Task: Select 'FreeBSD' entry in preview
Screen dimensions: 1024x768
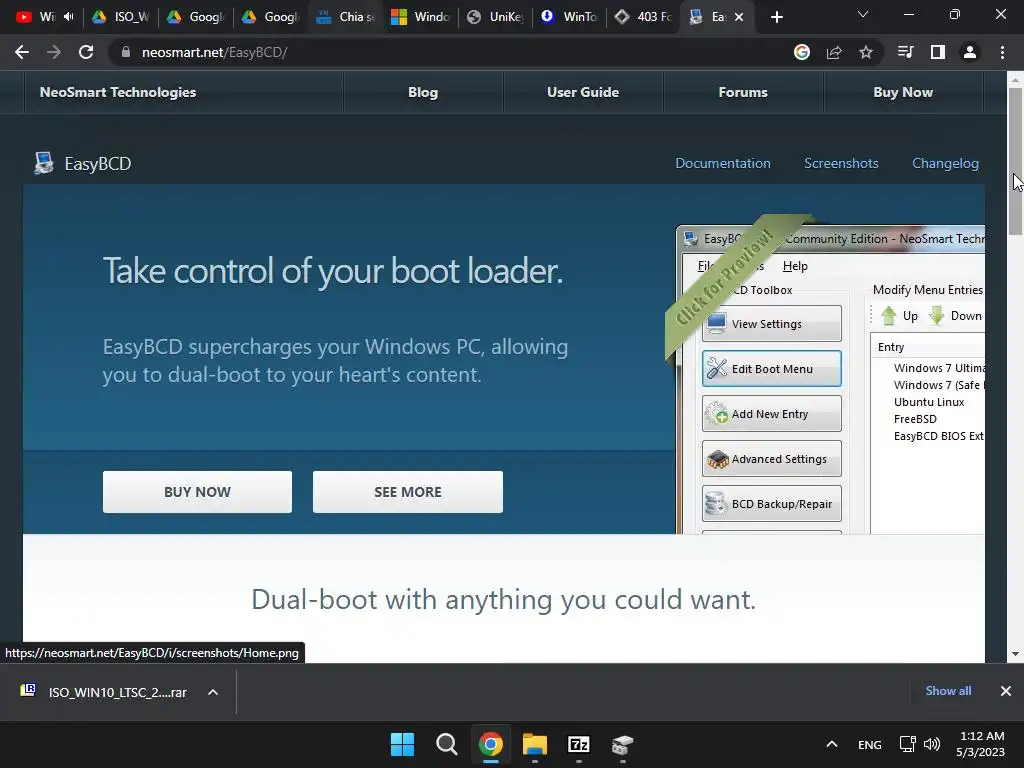Action: tap(915, 419)
